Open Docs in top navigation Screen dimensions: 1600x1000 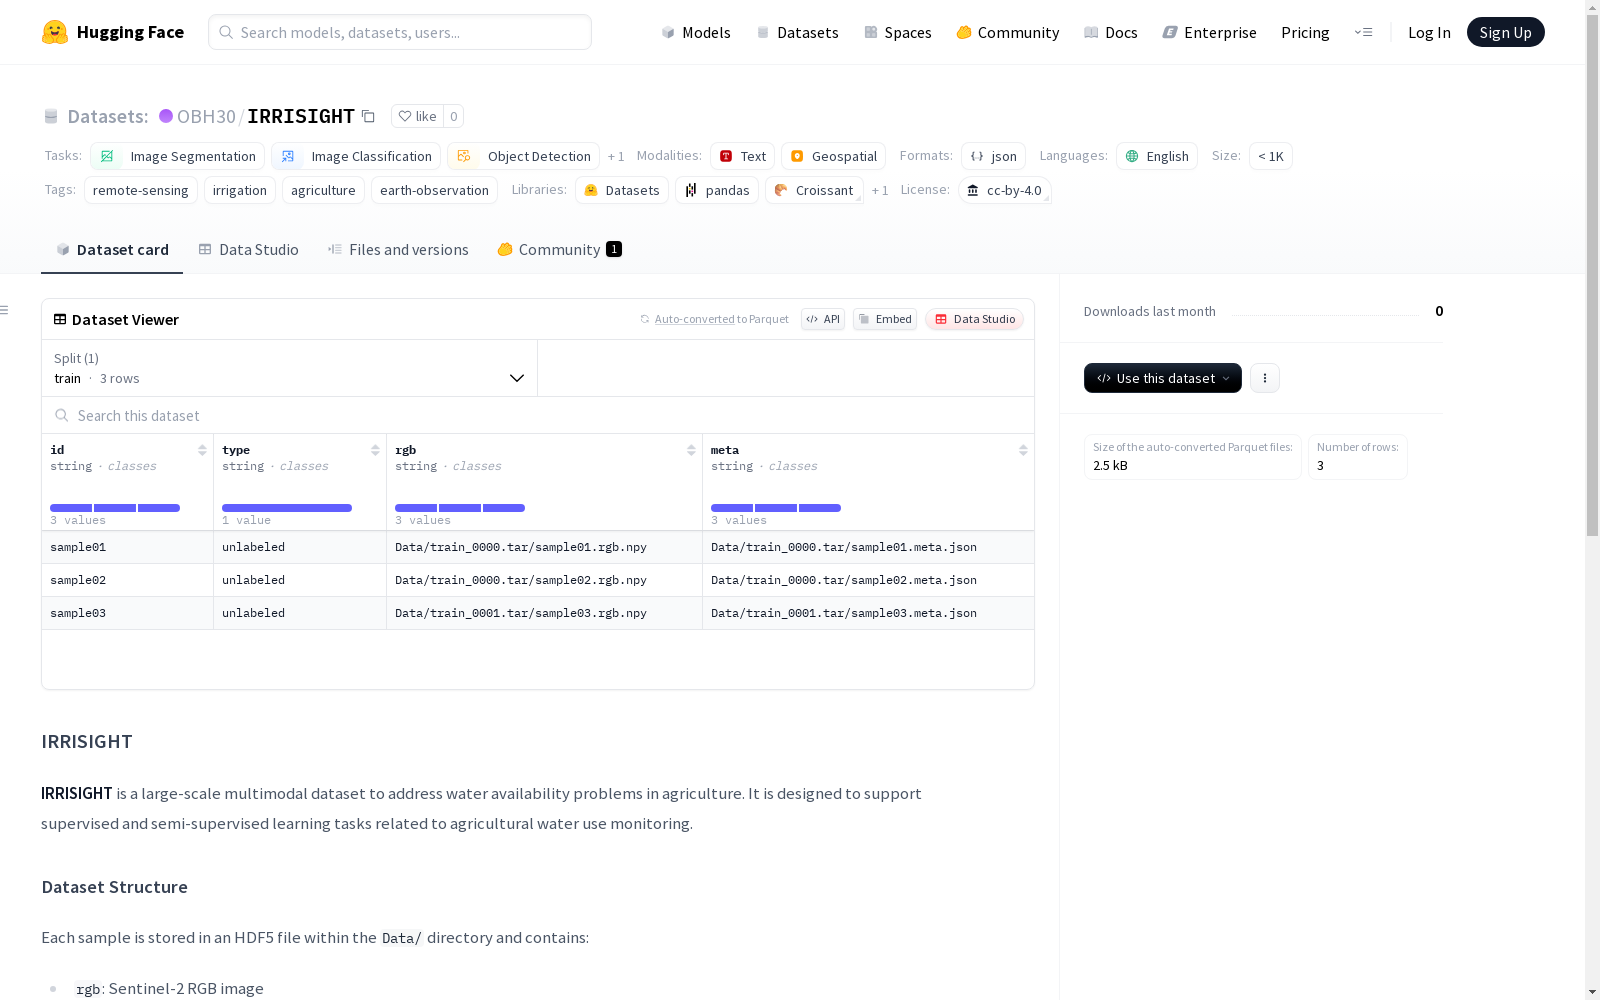[1111, 32]
